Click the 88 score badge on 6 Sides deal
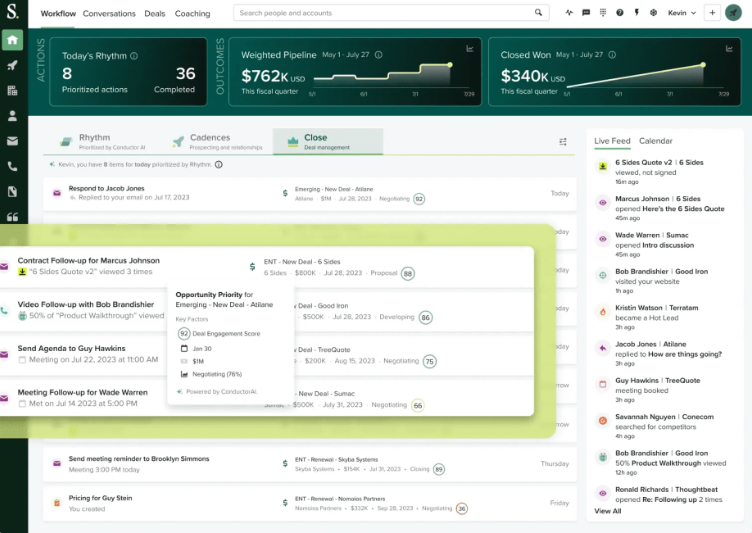The height and width of the screenshot is (533, 752). 408,273
